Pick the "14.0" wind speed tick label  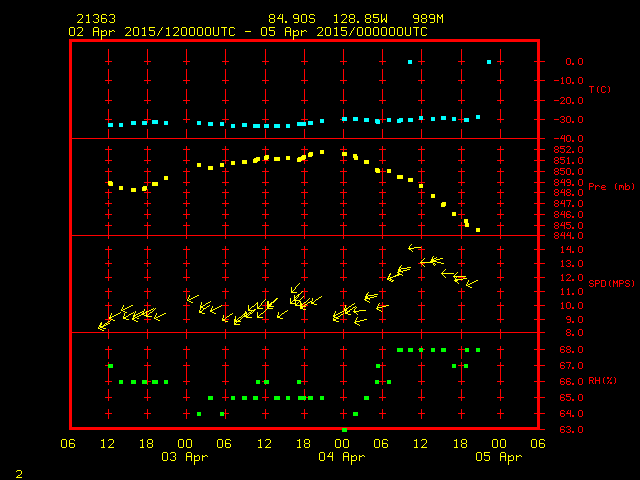click(x=571, y=250)
